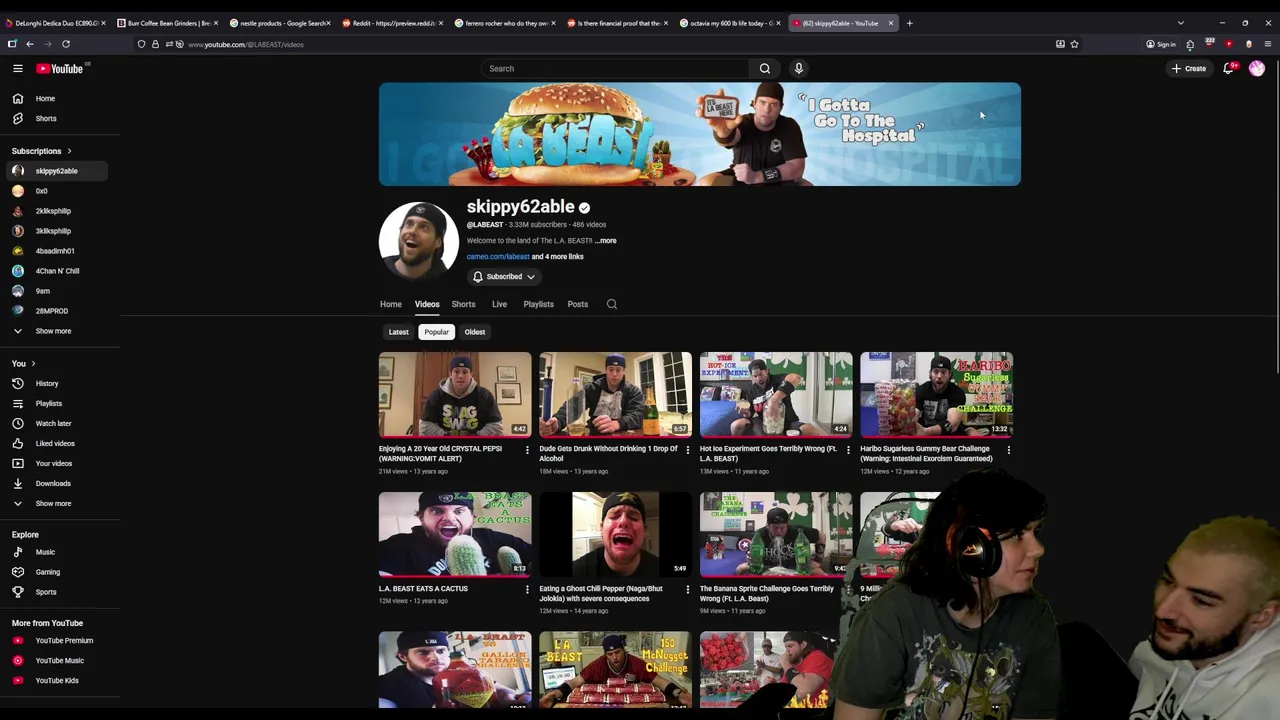Open the YouTube hamburger guide menu
Image resolution: width=1280 pixels, height=720 pixels.
click(x=18, y=68)
